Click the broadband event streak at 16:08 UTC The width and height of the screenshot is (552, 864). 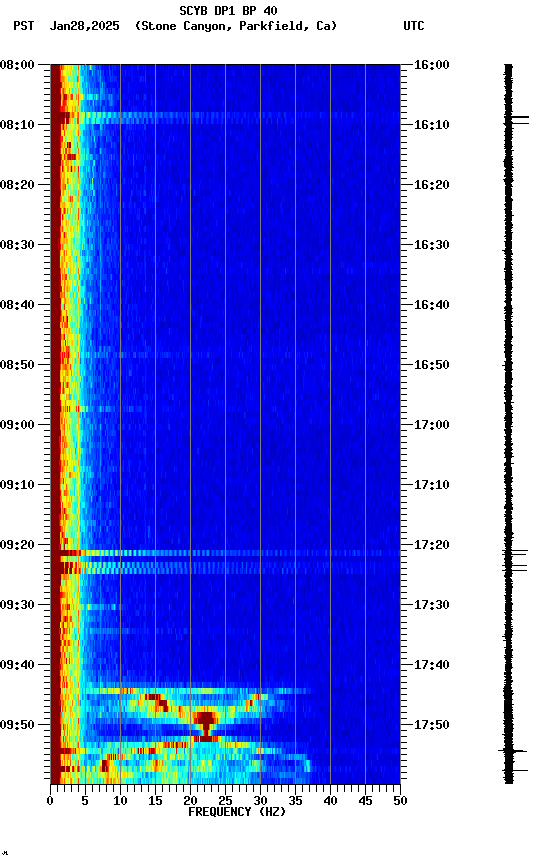pyautogui.click(x=225, y=115)
